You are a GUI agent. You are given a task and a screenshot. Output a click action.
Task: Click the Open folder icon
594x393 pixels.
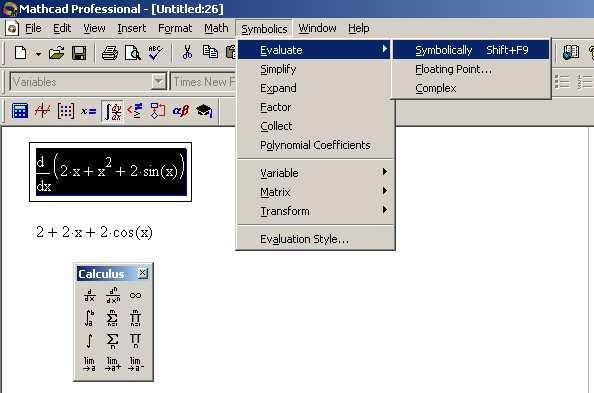click(x=56, y=53)
